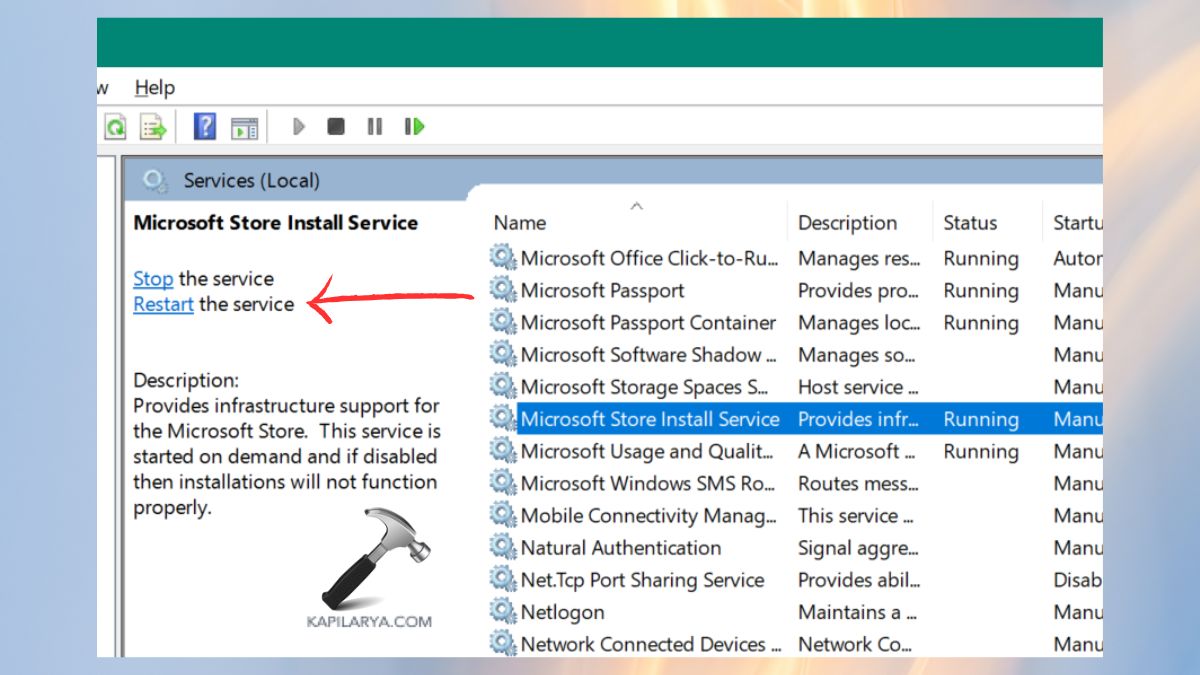Click the Stop service link

pyautogui.click(x=152, y=278)
